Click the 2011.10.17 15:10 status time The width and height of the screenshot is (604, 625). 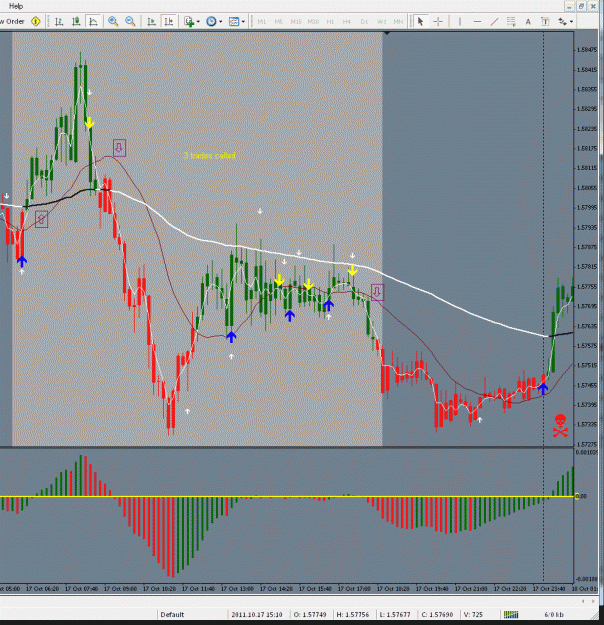point(257,614)
